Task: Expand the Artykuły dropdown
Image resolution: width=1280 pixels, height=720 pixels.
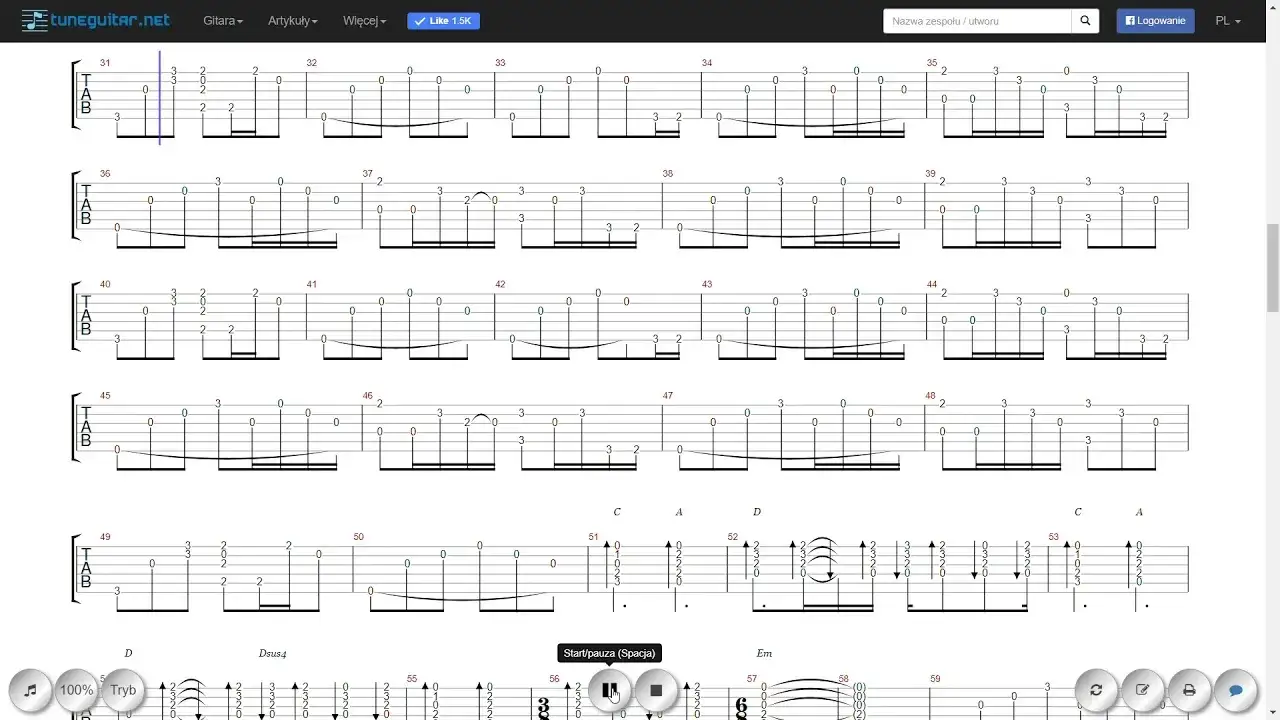Action: tap(290, 20)
